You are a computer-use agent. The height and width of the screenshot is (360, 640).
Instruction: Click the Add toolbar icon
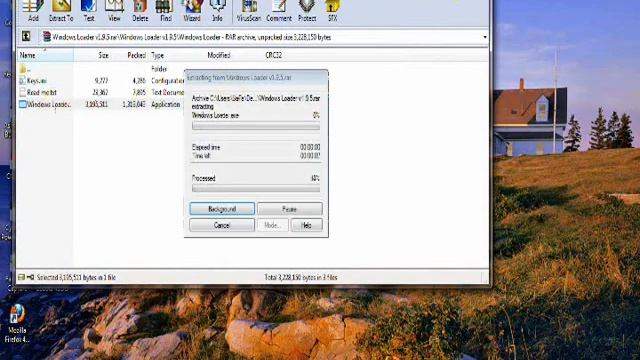point(33,11)
